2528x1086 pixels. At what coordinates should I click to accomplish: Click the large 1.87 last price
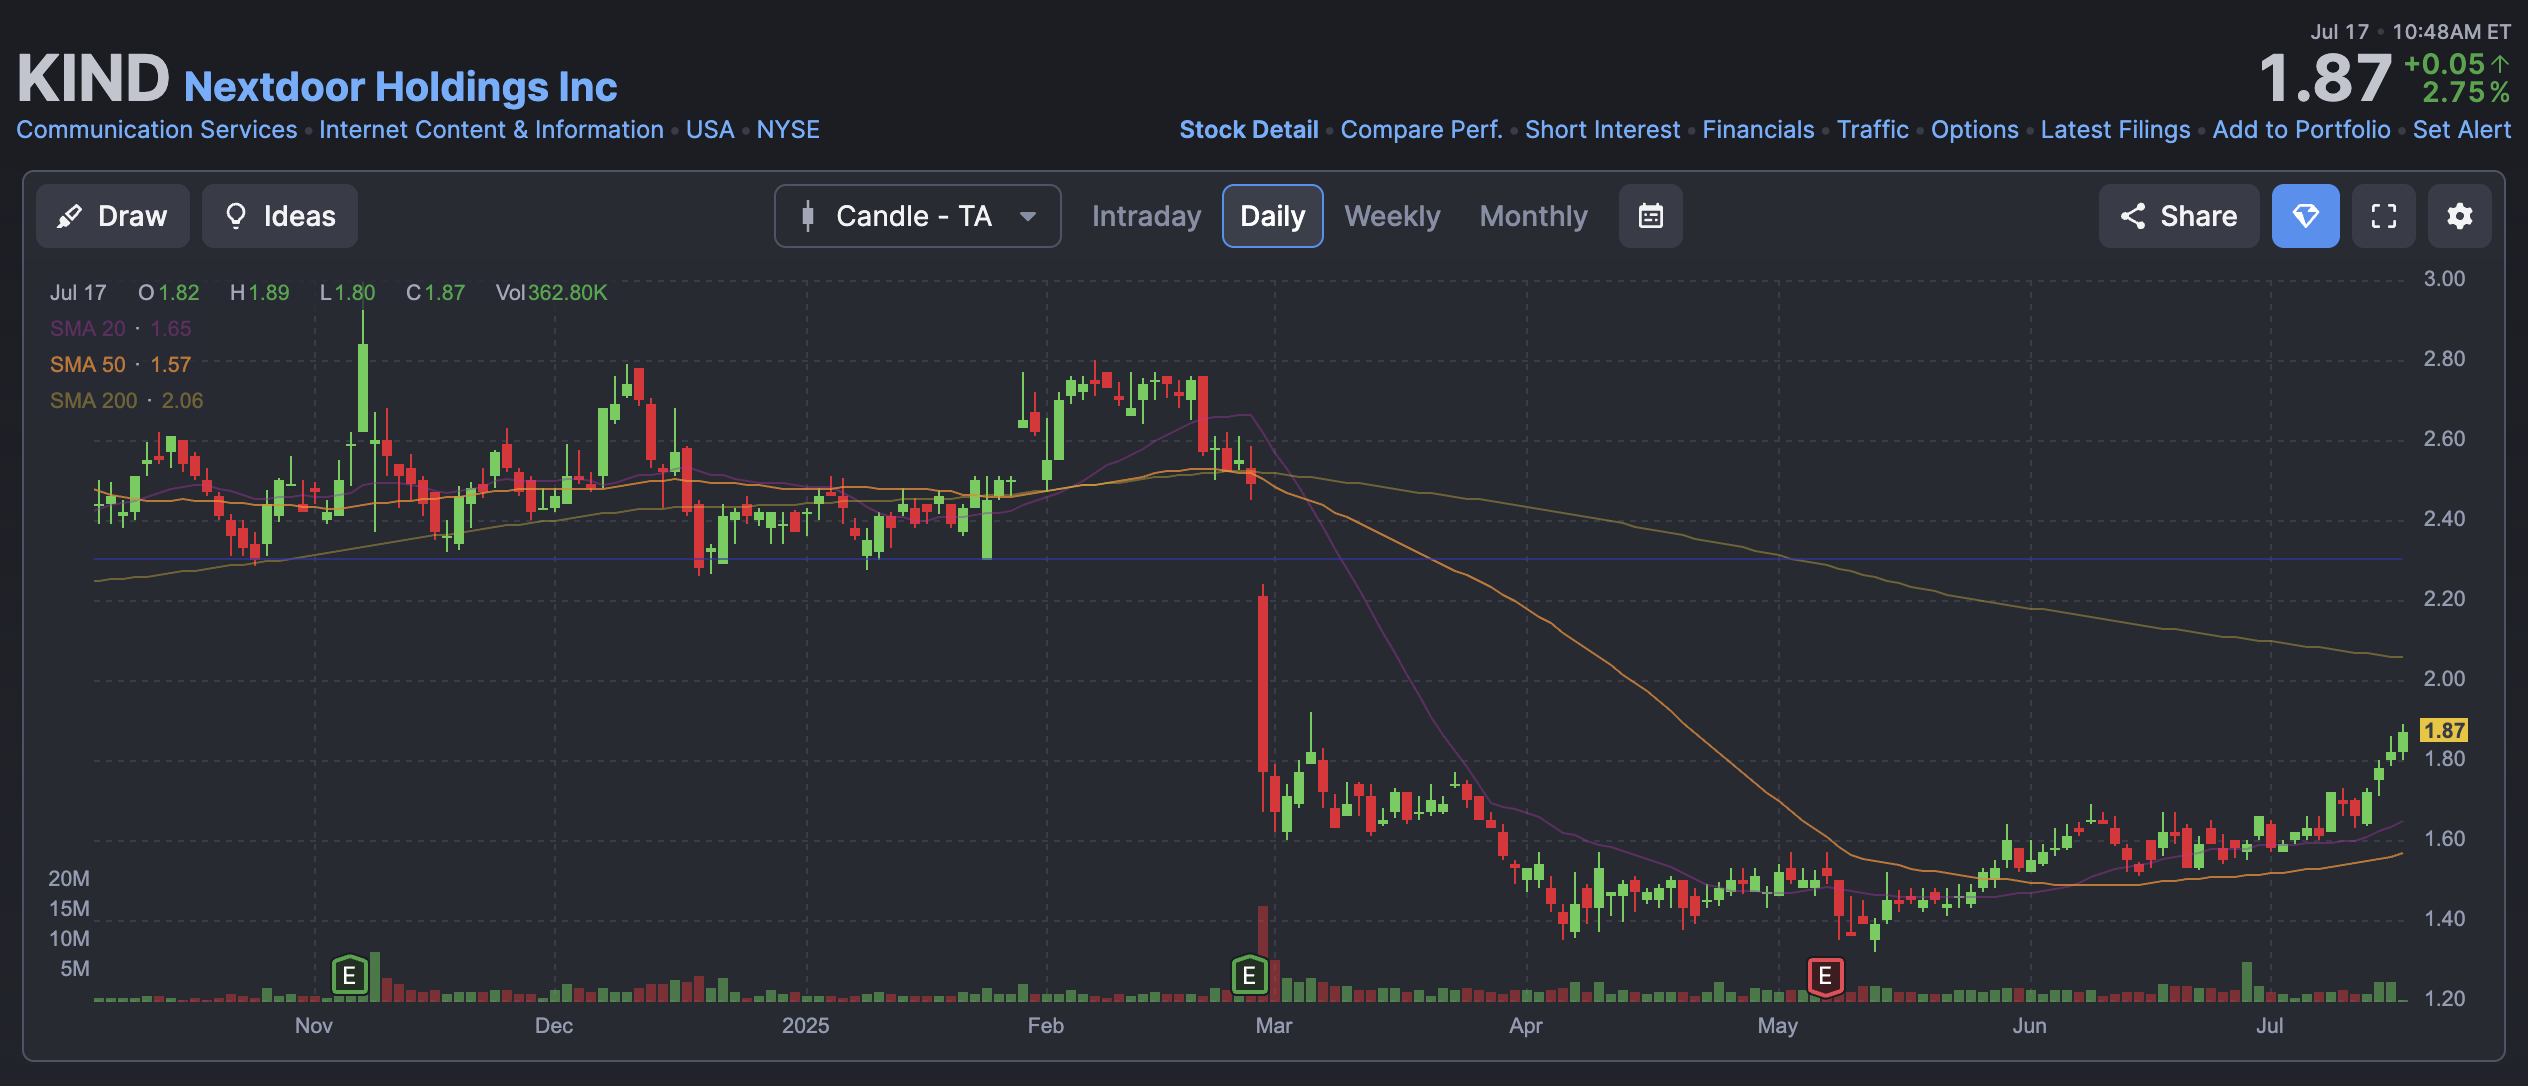tap(2325, 79)
